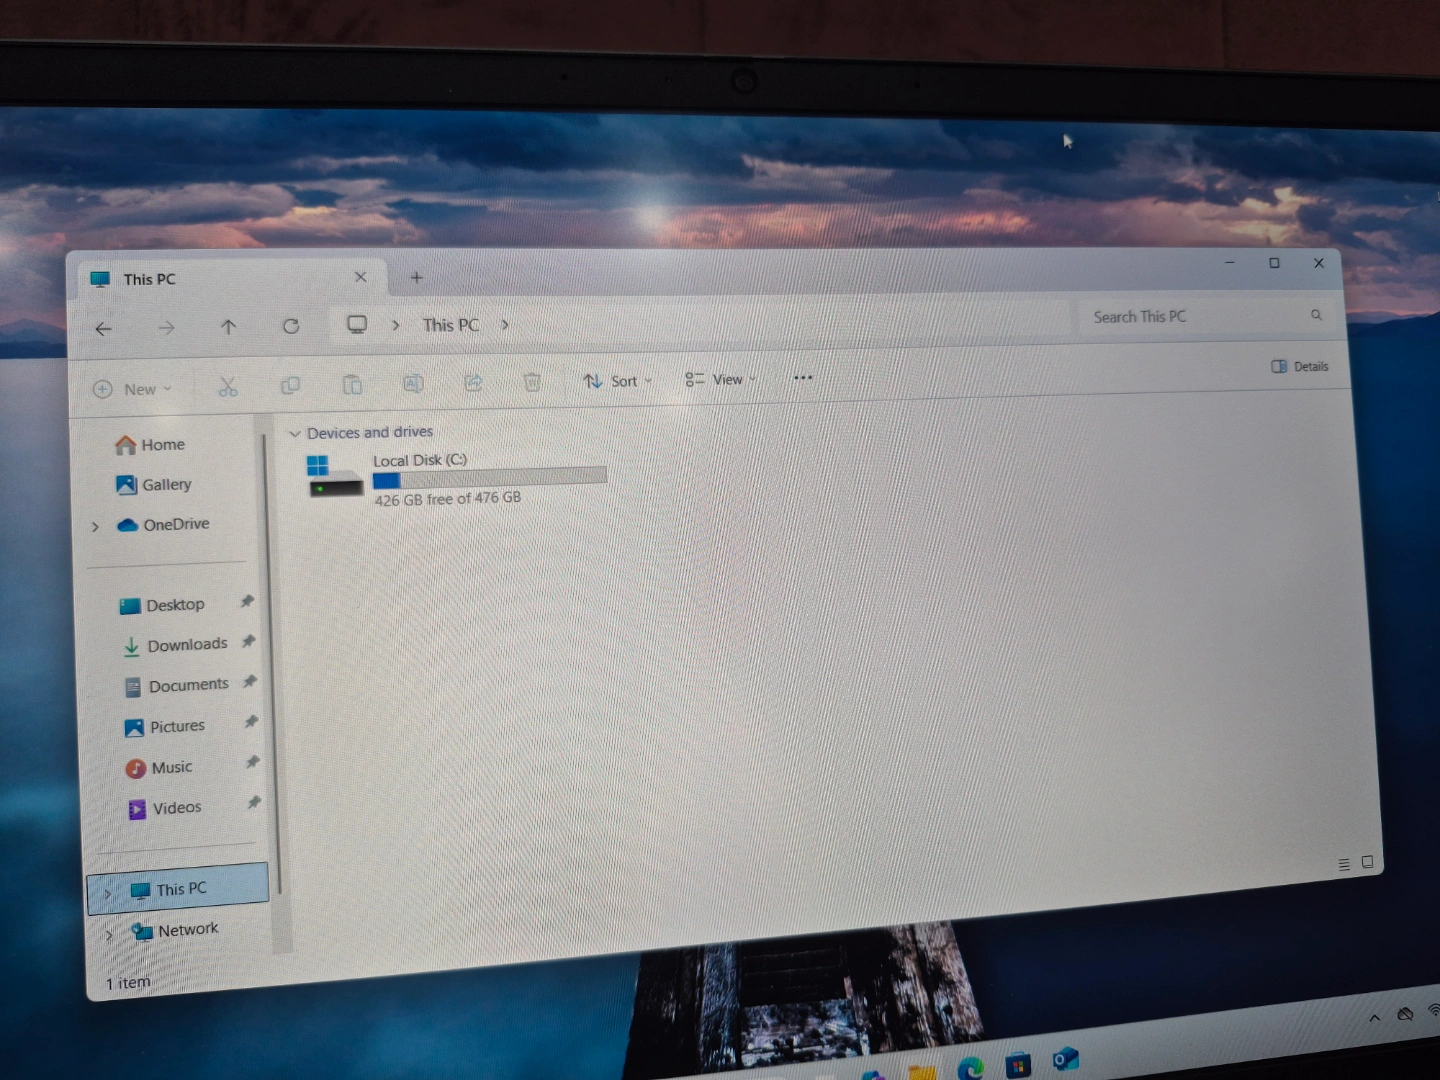
Task: Click the See more three-dots button
Action: click(802, 378)
